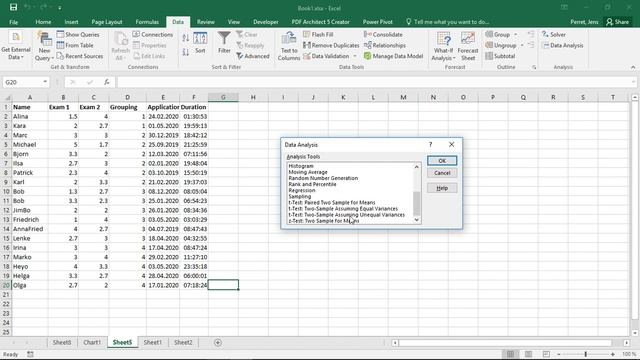This screenshot has height=360, width=640.
Task: Click OK in Data Analysis dialog
Action: coord(442,161)
